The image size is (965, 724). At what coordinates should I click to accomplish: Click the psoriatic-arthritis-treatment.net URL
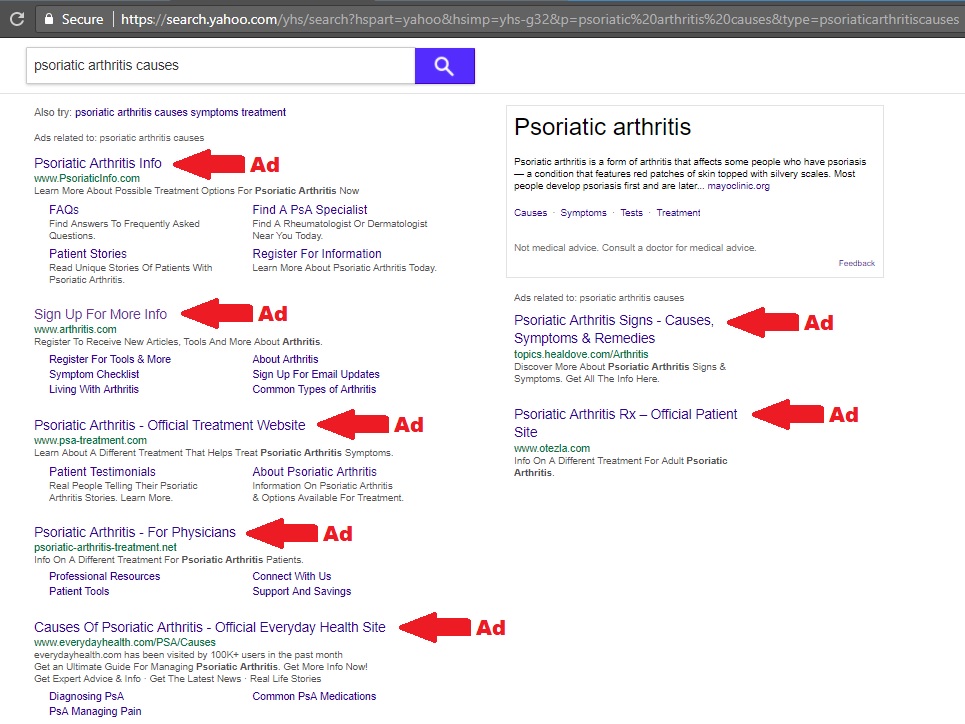click(105, 547)
